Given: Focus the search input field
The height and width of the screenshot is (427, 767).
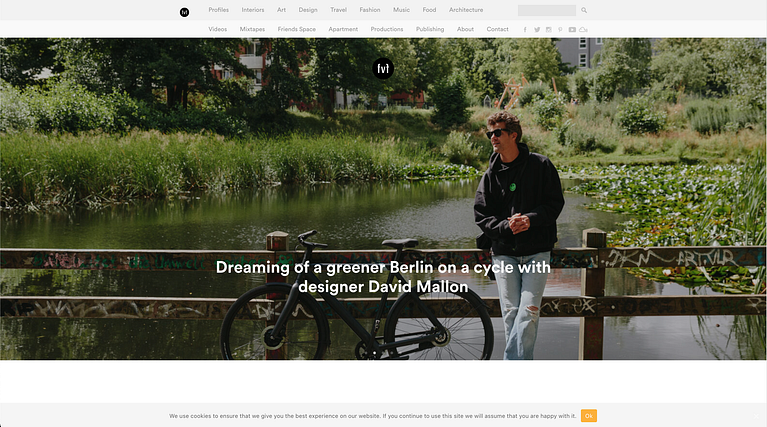Looking at the screenshot, I should point(547,10).
